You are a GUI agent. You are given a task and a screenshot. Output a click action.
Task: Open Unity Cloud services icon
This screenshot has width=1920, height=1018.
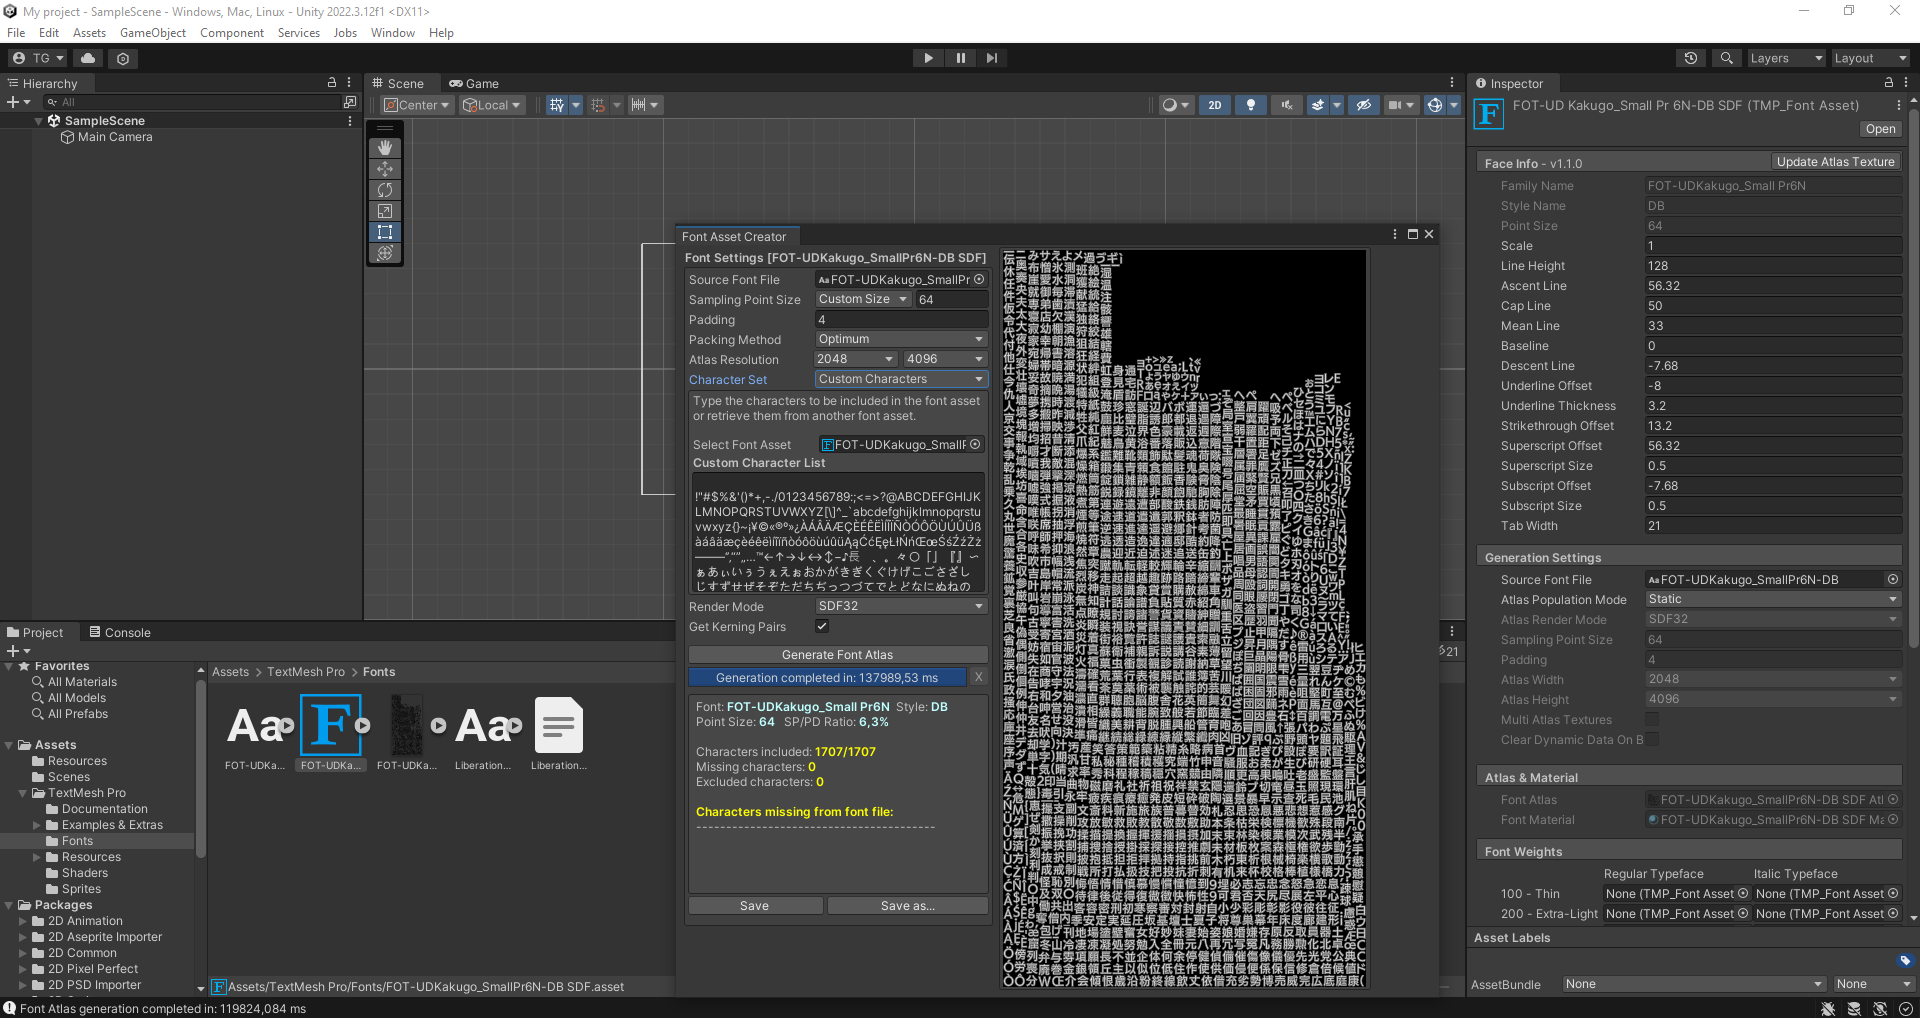[88, 58]
